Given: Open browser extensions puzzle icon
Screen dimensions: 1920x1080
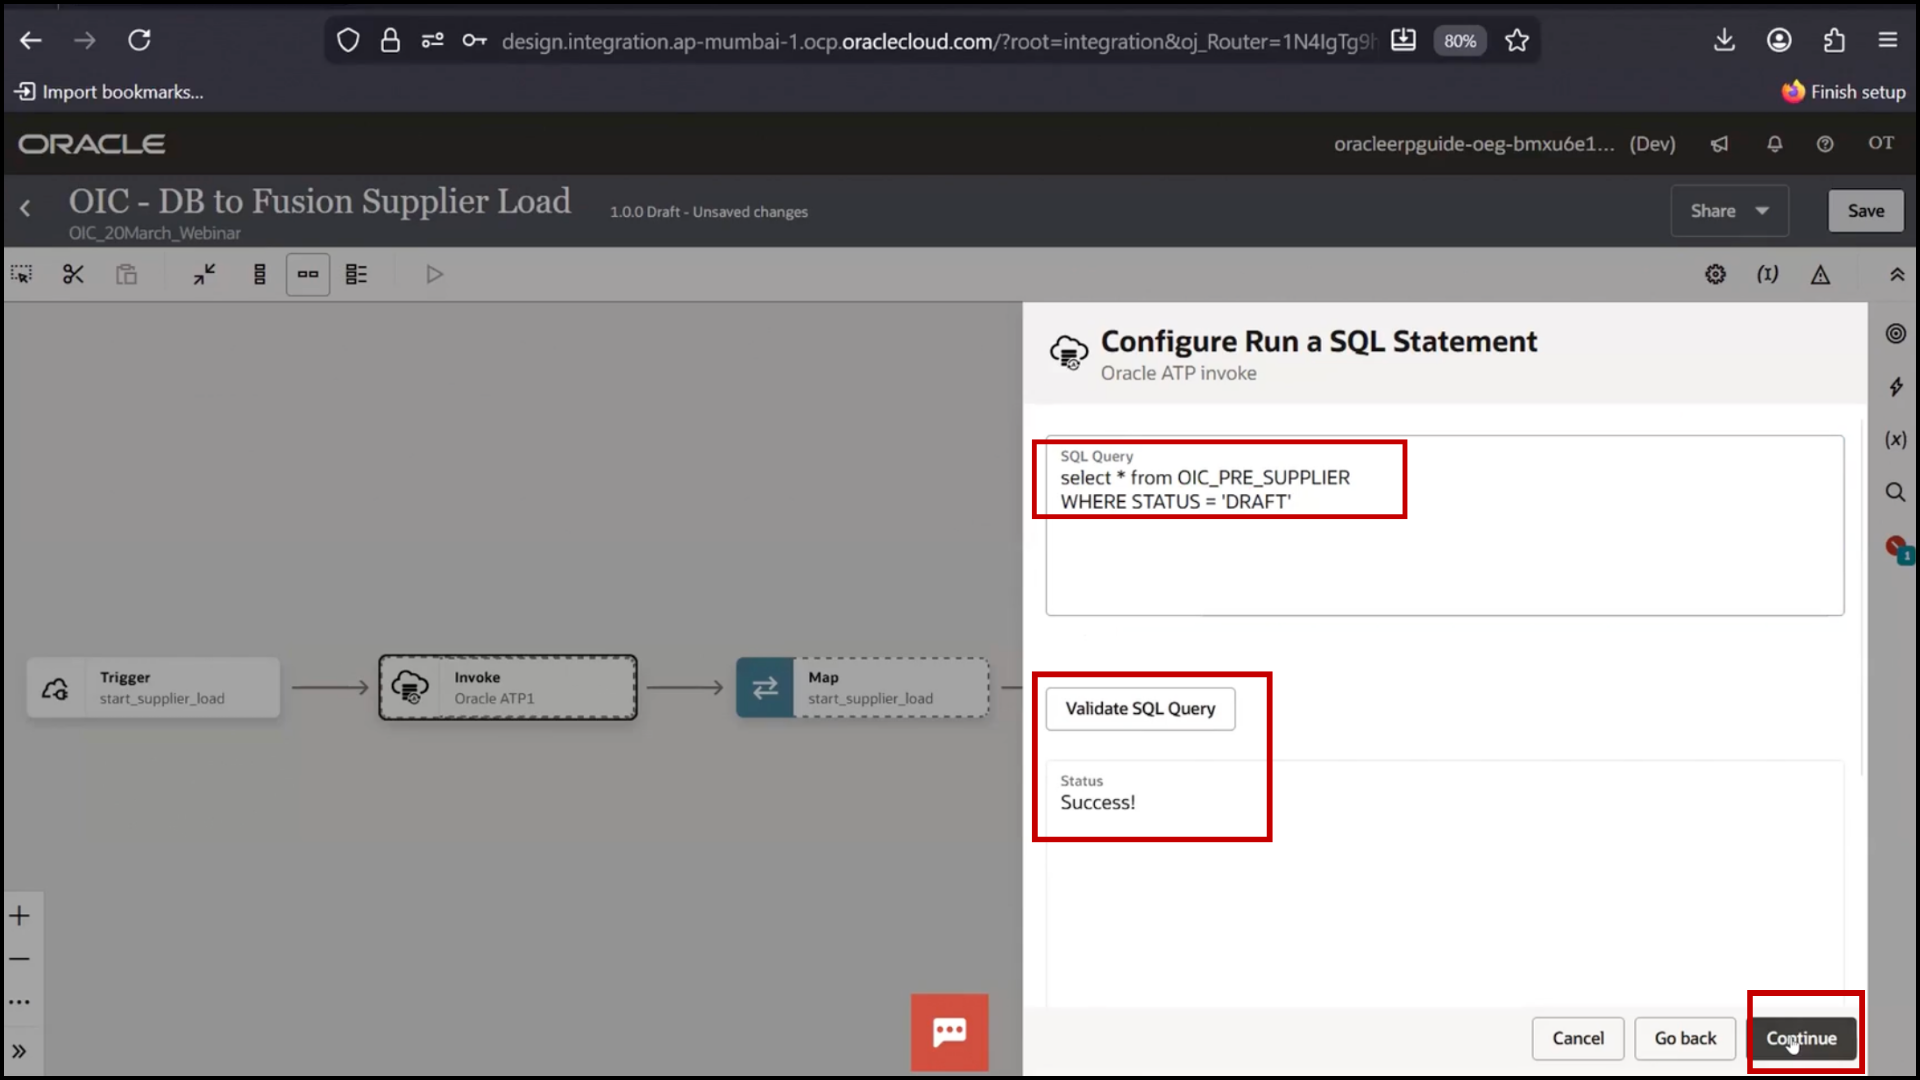Looking at the screenshot, I should [x=1833, y=40].
